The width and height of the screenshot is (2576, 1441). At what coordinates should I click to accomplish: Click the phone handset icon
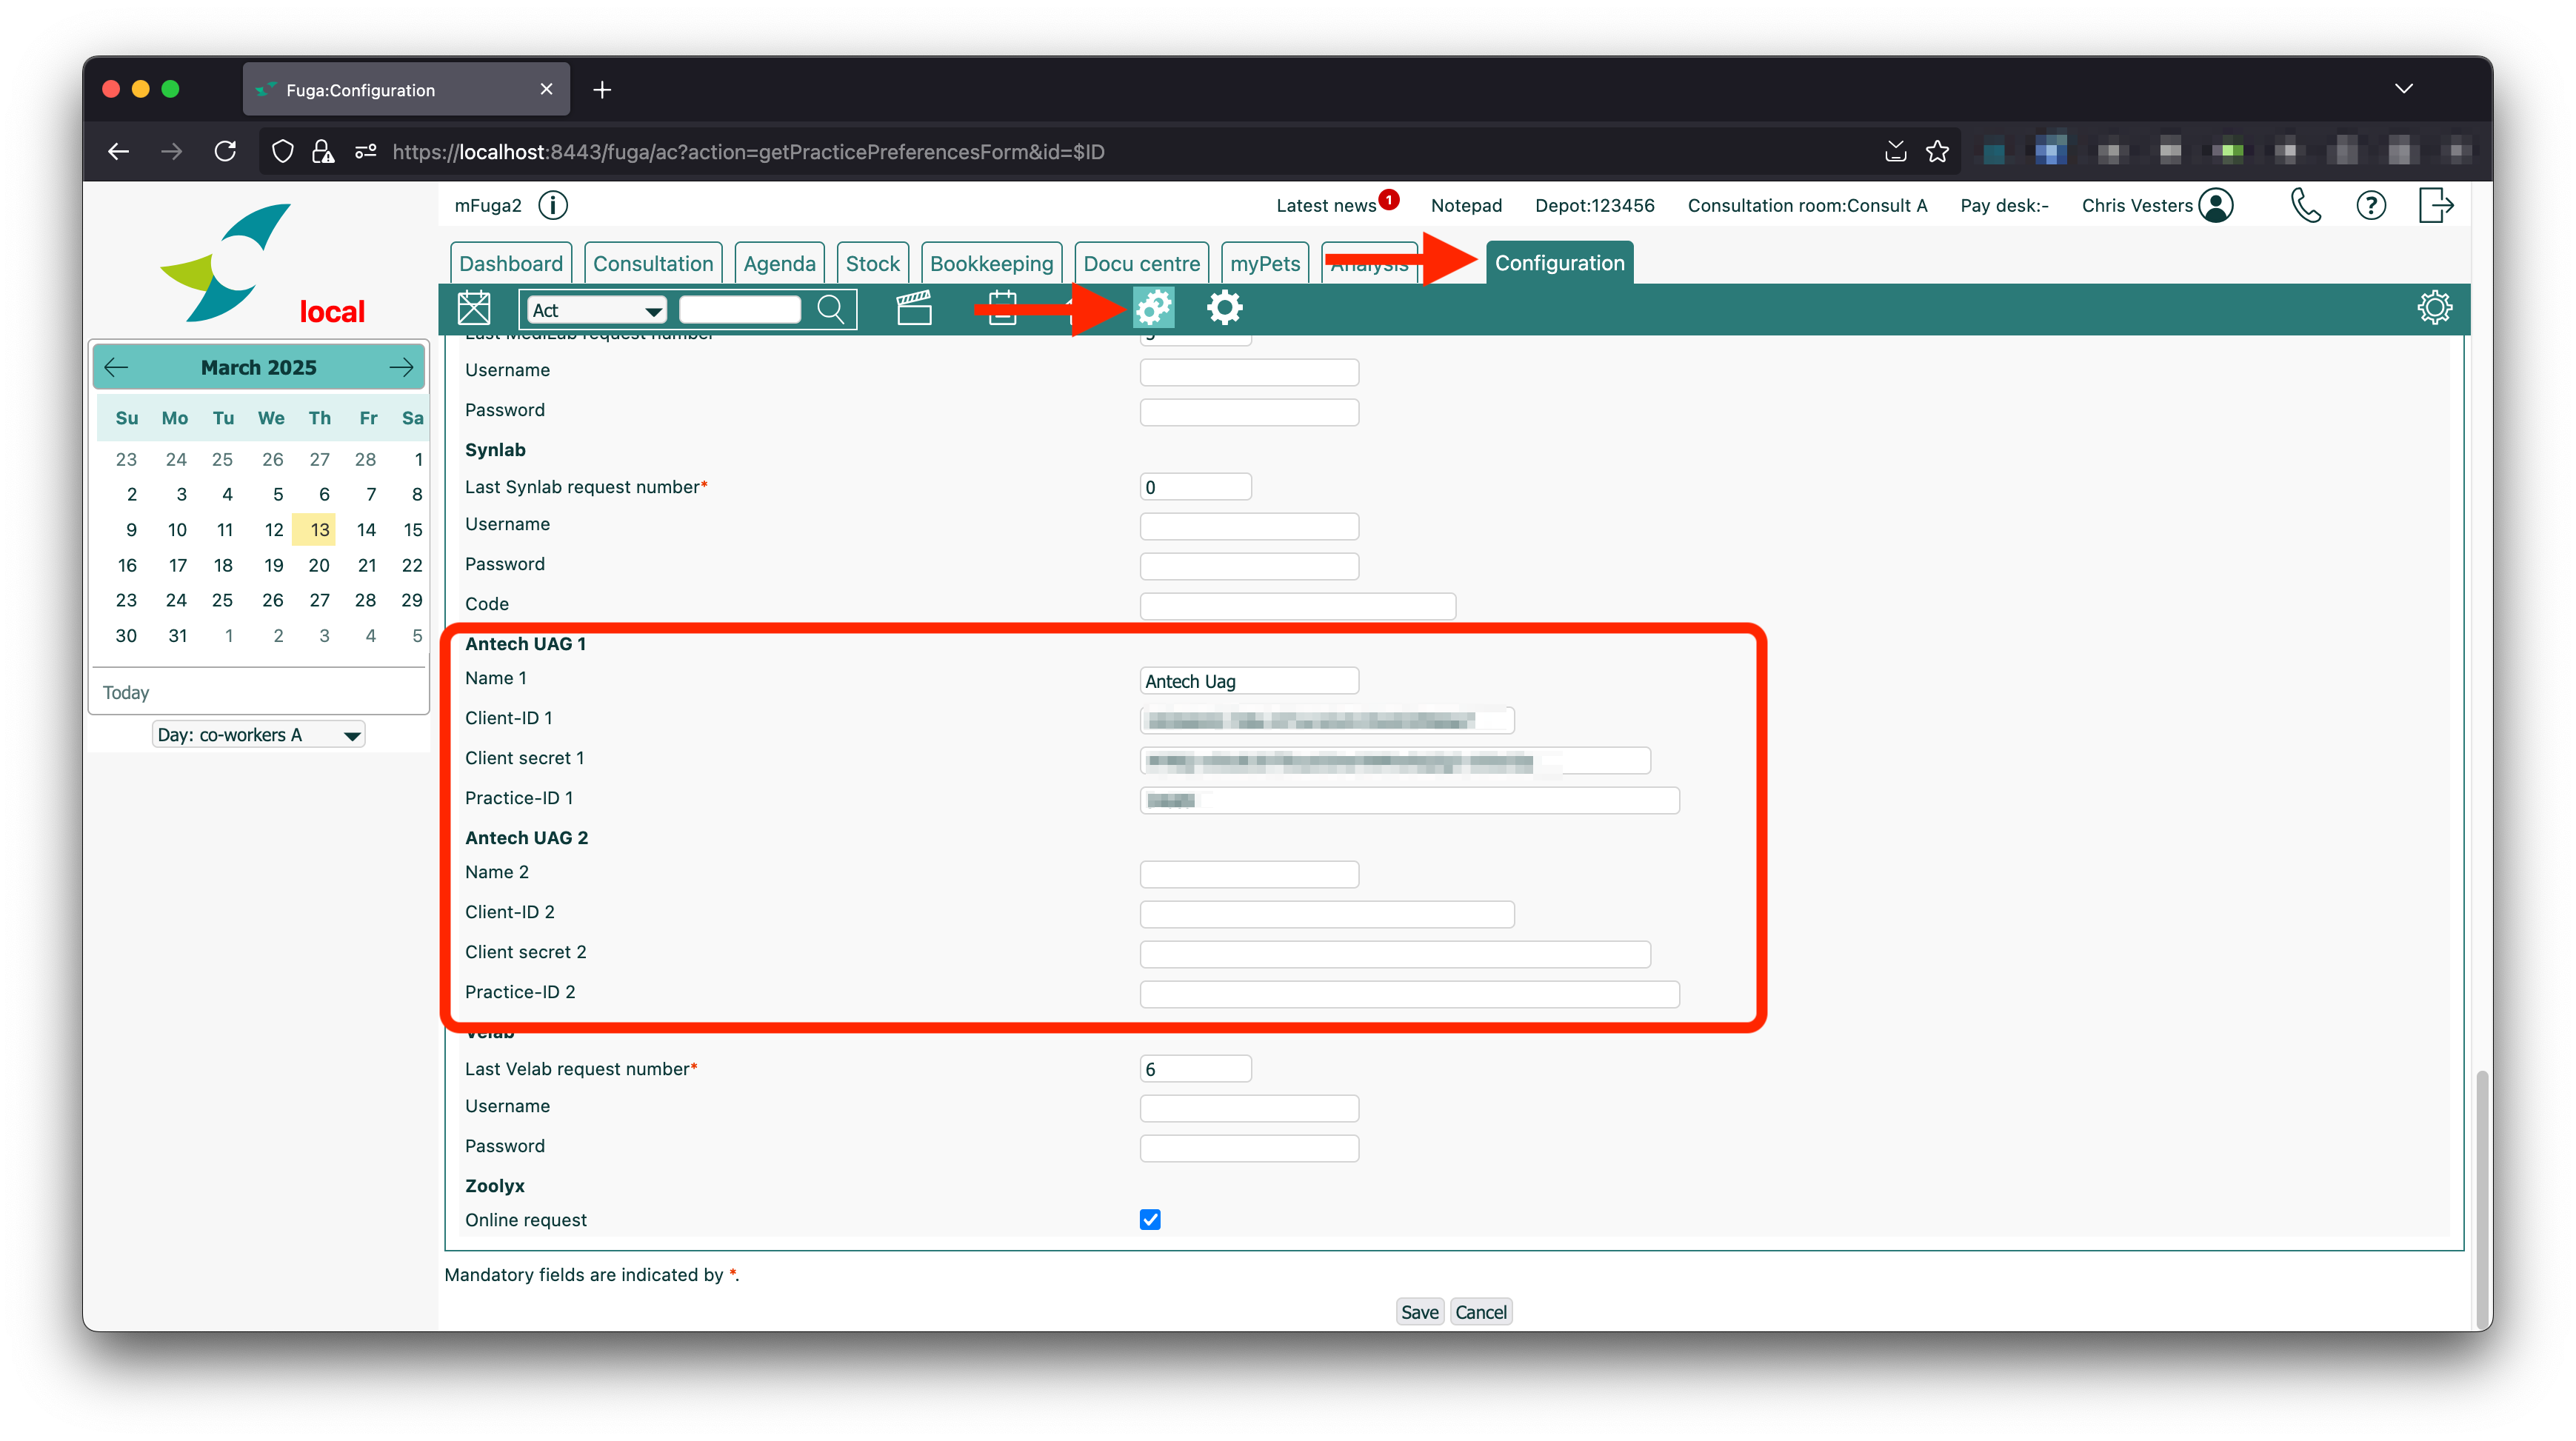click(x=2305, y=206)
